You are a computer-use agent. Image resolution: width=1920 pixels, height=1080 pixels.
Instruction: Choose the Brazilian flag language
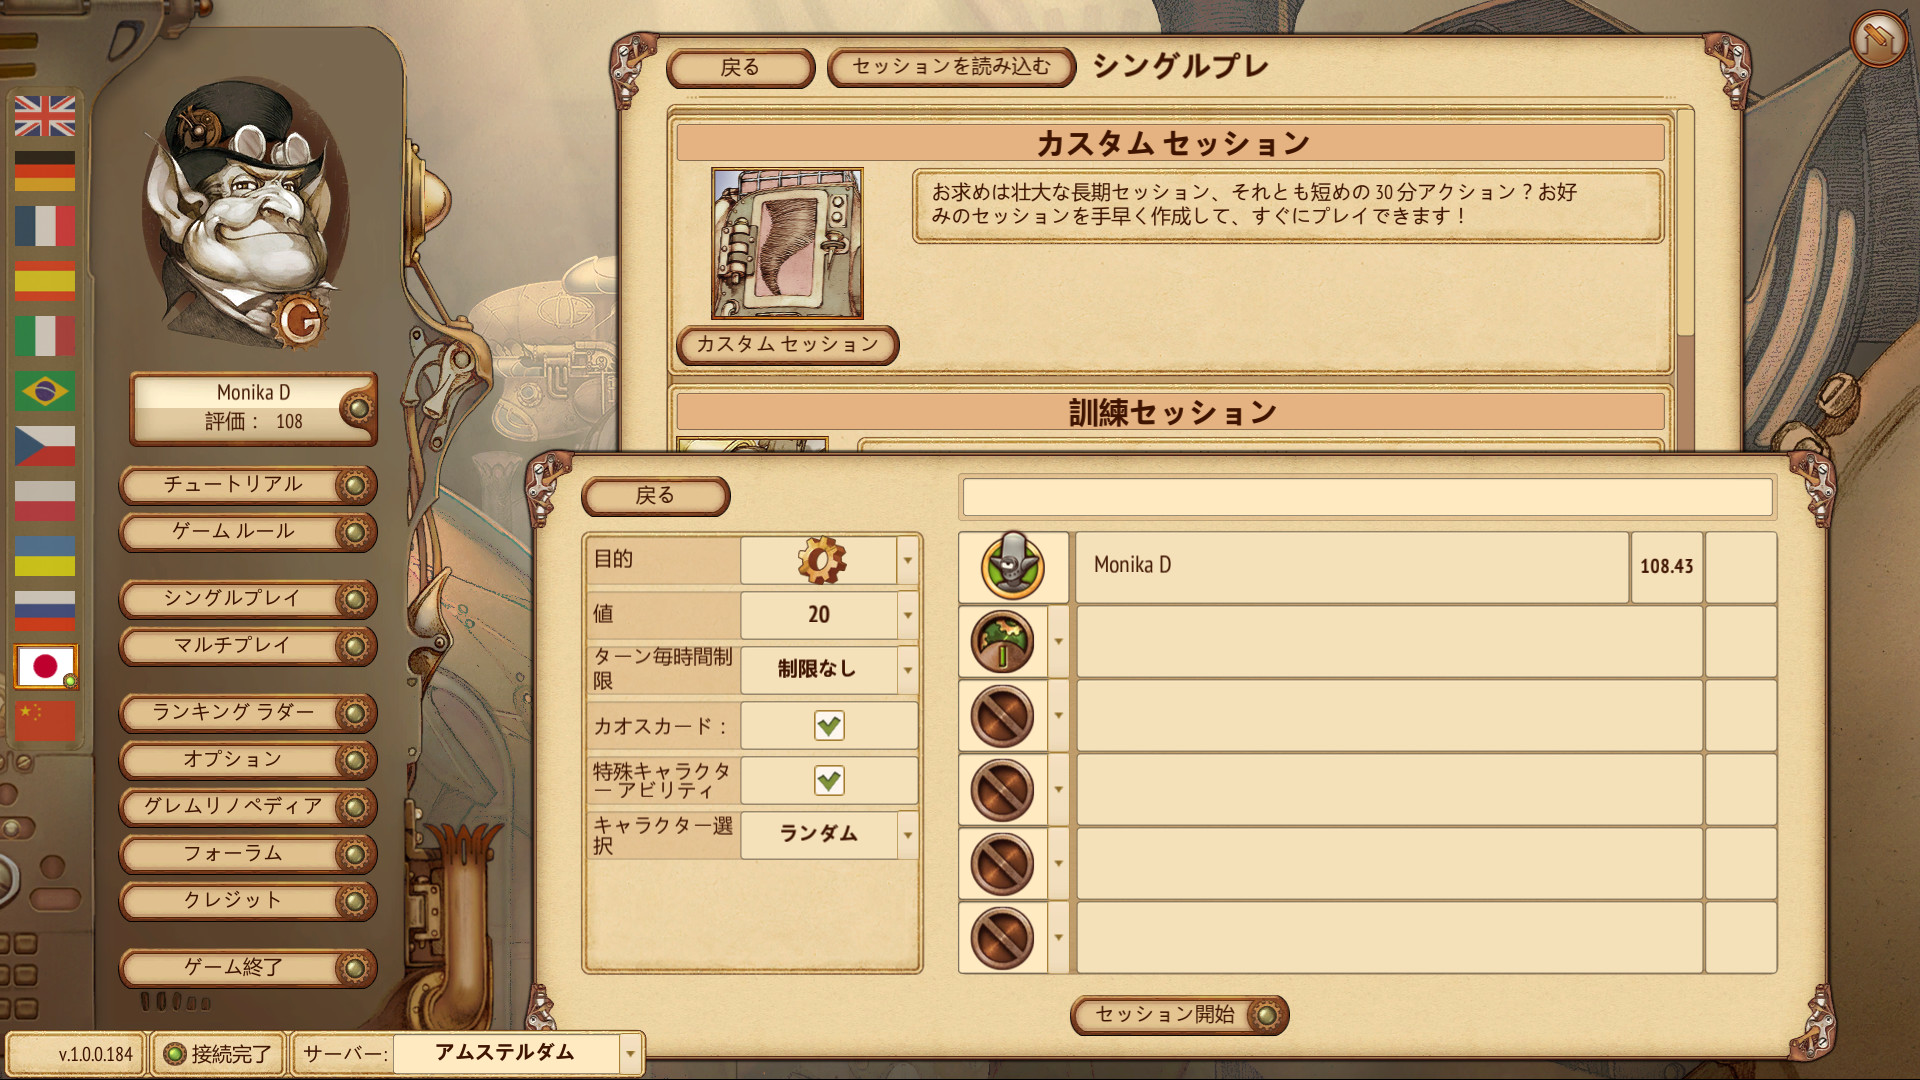tap(45, 391)
